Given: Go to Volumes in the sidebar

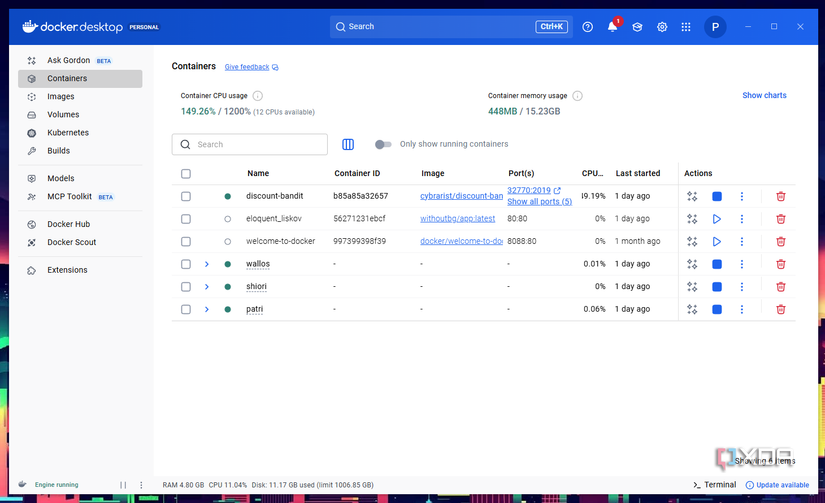Looking at the screenshot, I should tap(80, 115).
